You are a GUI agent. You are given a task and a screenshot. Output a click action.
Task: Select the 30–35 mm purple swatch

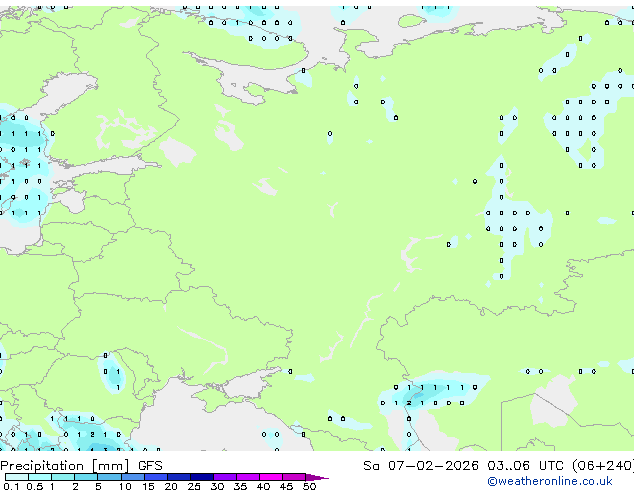[x=225, y=477]
